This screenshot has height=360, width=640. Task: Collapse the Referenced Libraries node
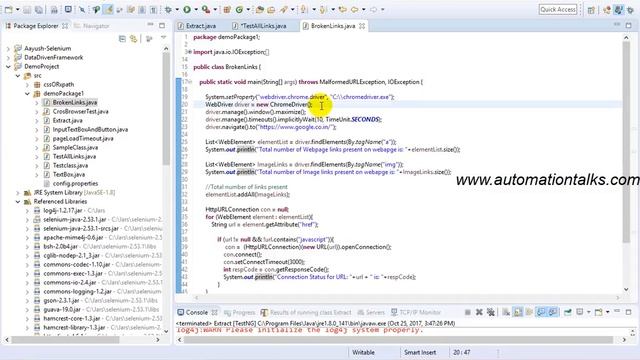click(18, 202)
